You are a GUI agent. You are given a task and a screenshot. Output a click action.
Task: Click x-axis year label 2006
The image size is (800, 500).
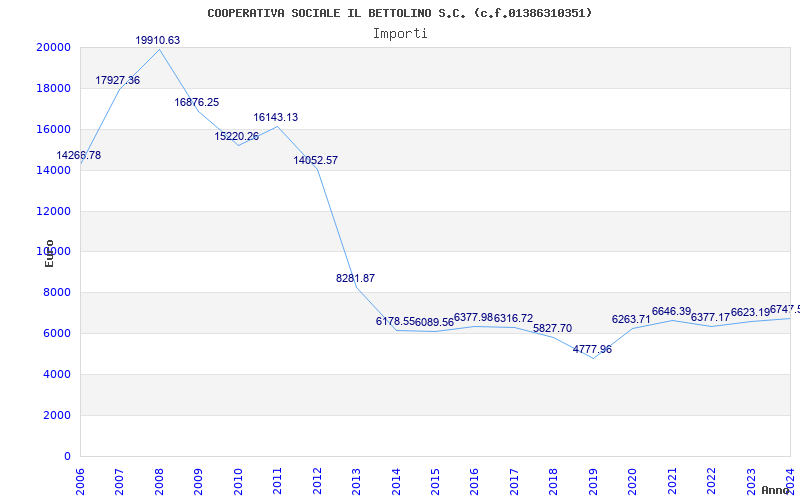80,482
